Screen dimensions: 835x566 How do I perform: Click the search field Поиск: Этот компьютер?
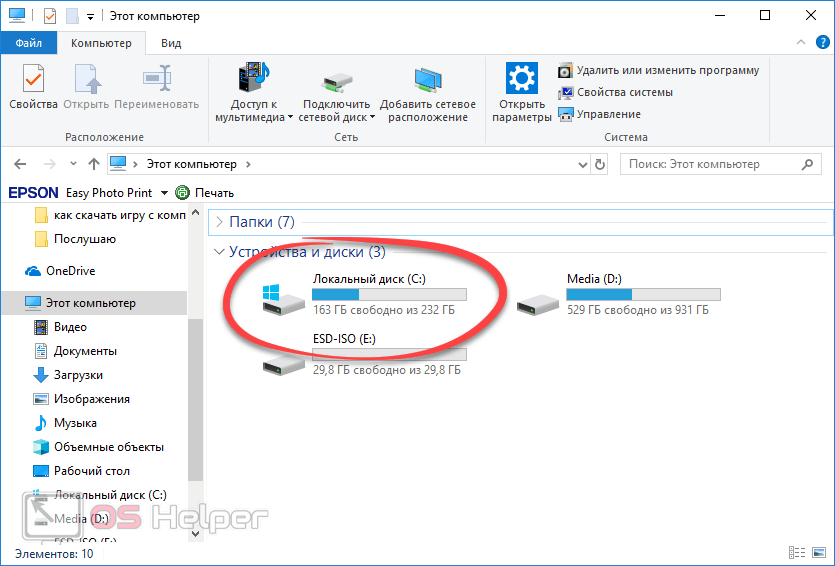710,164
